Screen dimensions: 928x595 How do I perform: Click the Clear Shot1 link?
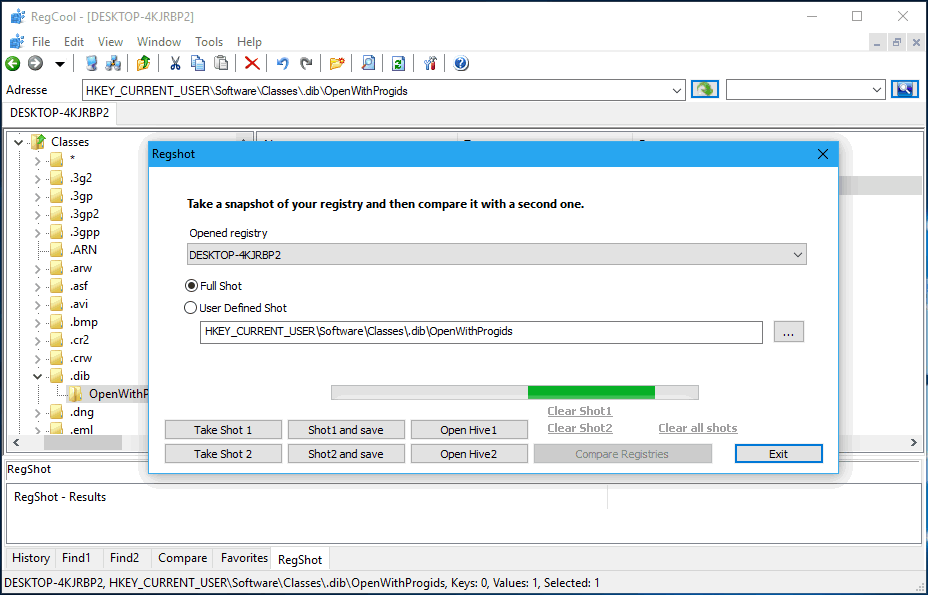tap(579, 411)
